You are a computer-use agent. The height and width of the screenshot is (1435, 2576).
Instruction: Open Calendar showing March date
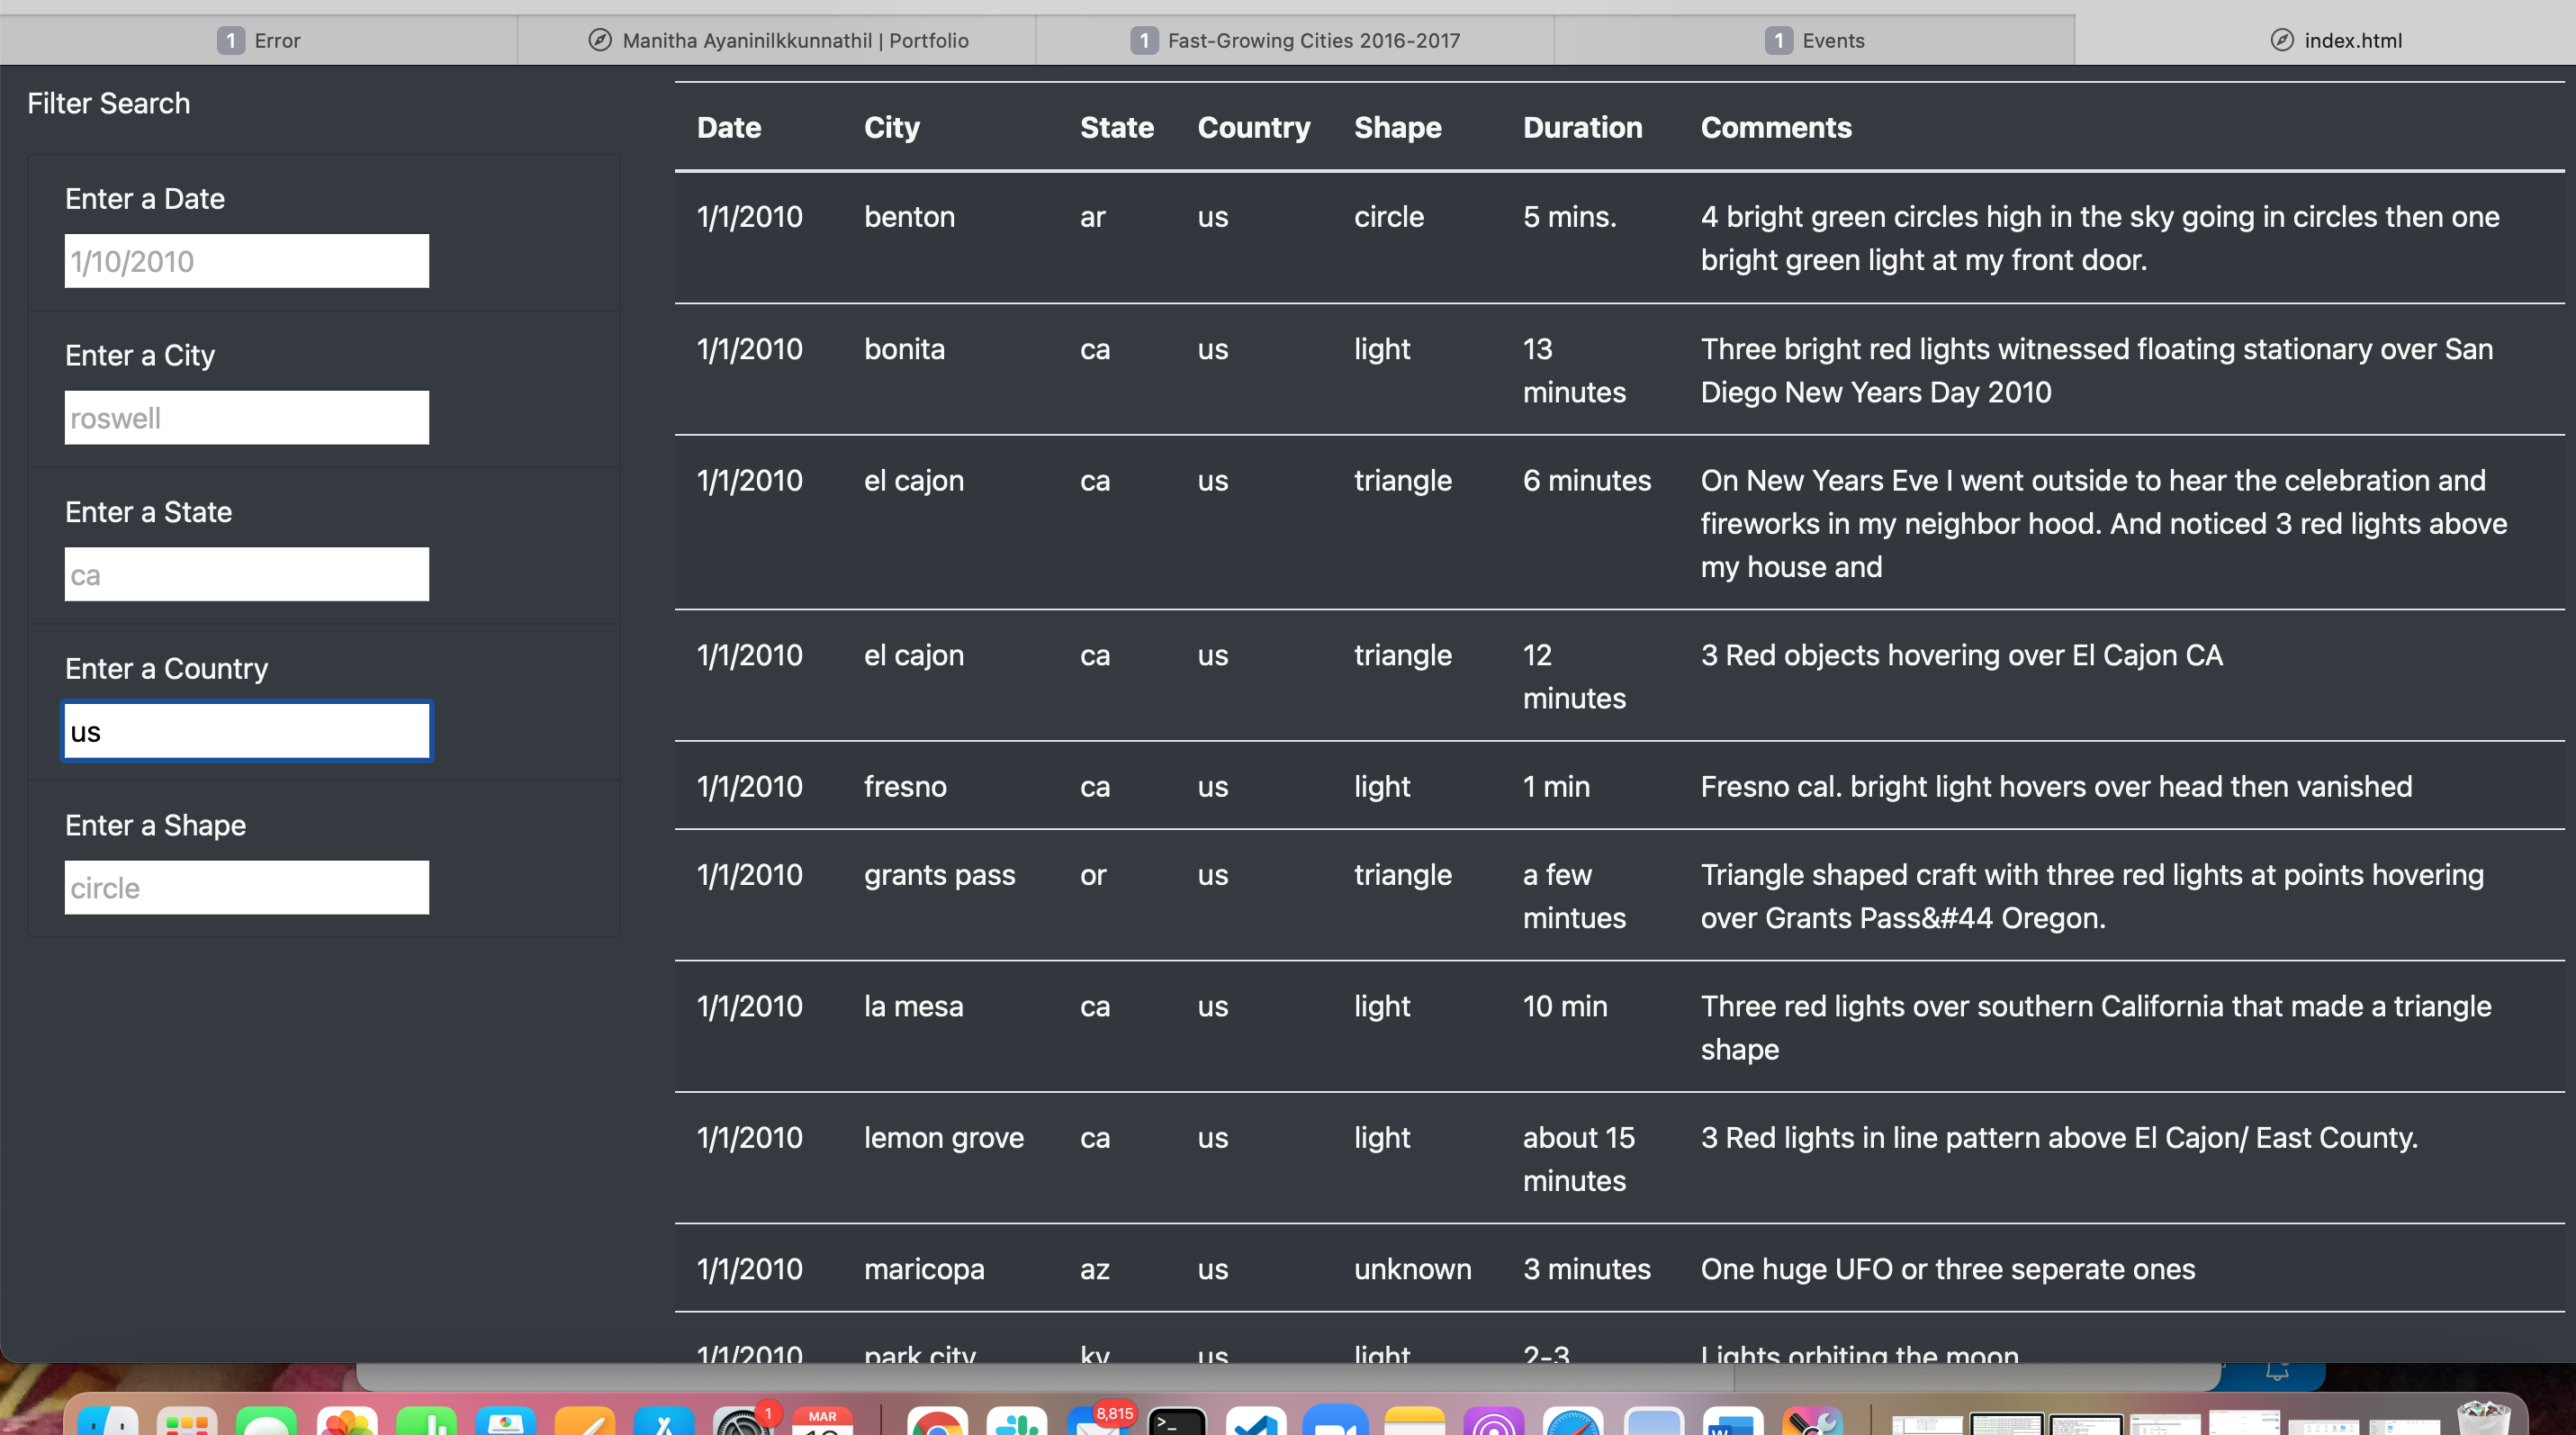tap(820, 1422)
